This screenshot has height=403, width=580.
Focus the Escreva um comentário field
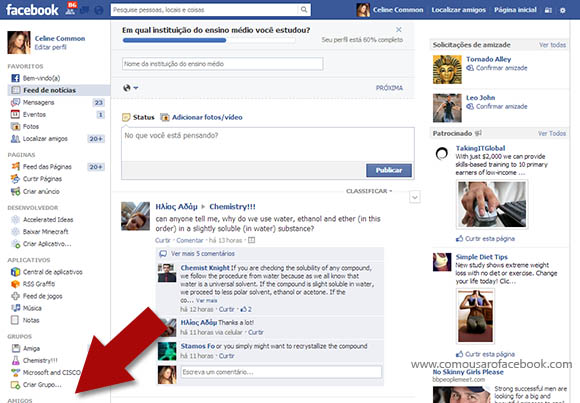point(281,372)
